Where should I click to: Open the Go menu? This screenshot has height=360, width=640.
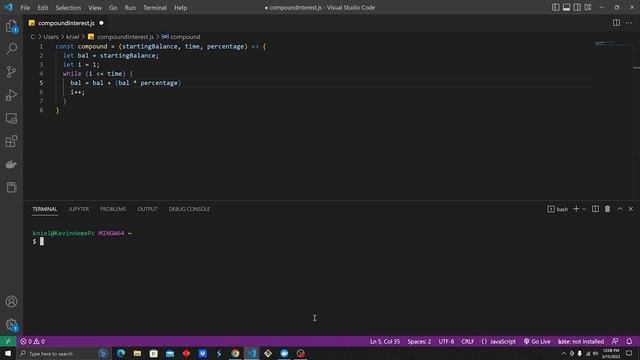coord(113,7)
